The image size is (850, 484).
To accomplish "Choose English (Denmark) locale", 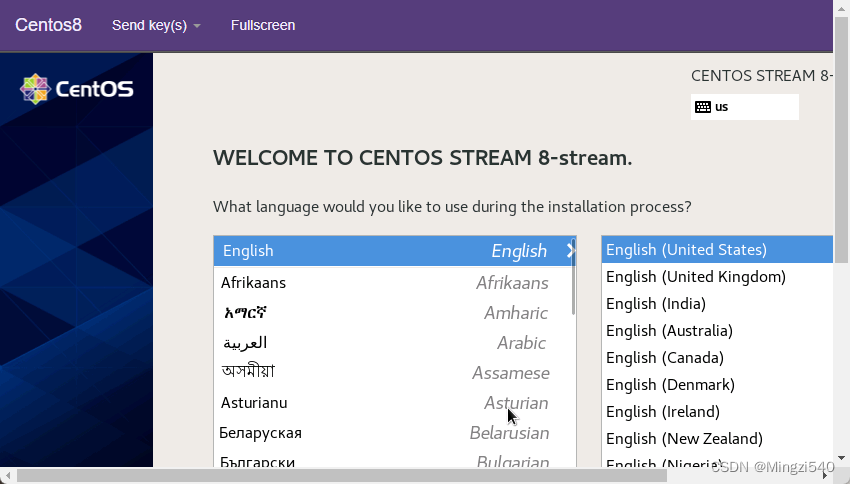I will (717, 385).
